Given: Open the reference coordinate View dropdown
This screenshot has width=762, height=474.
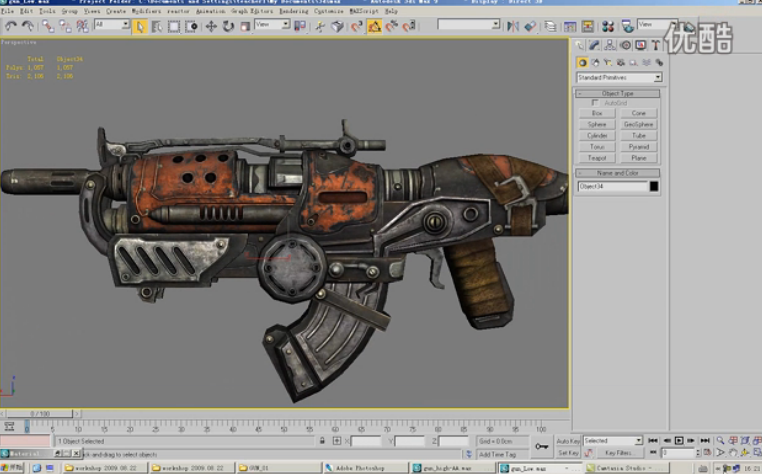Looking at the screenshot, I should click(x=272, y=24).
